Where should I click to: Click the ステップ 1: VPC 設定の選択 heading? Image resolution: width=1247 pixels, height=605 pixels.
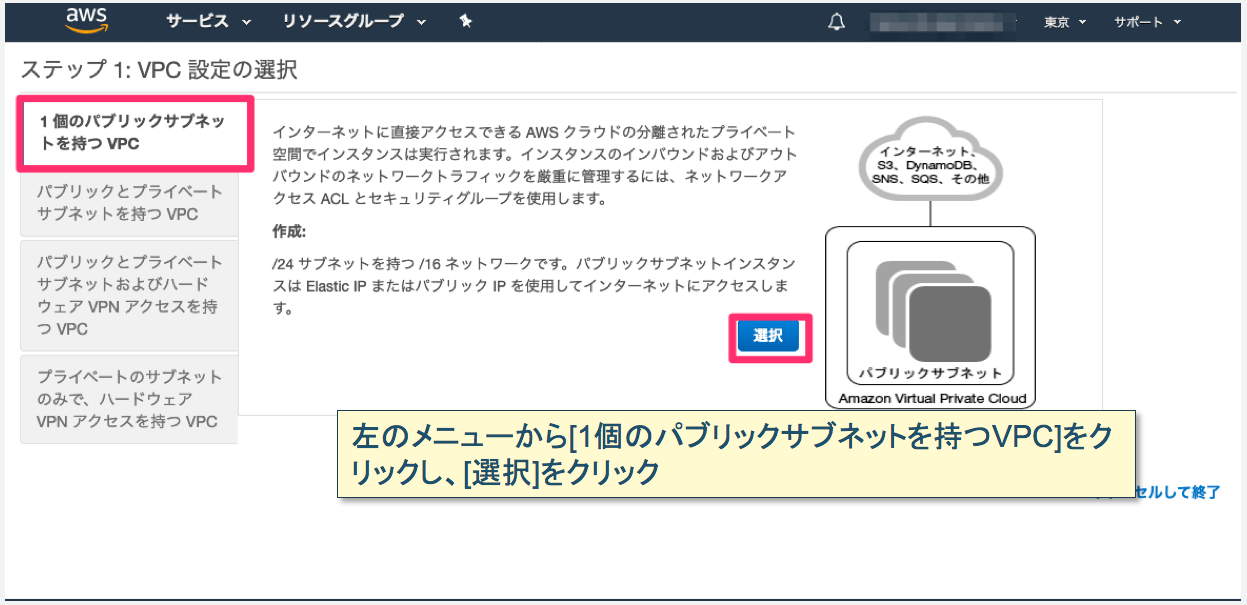pos(159,70)
